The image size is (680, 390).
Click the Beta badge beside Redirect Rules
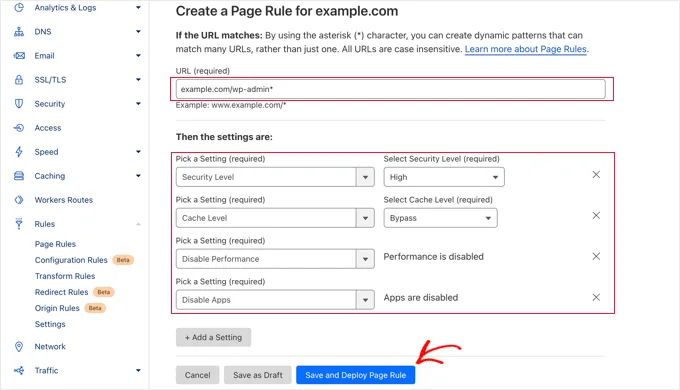pyautogui.click(x=104, y=292)
